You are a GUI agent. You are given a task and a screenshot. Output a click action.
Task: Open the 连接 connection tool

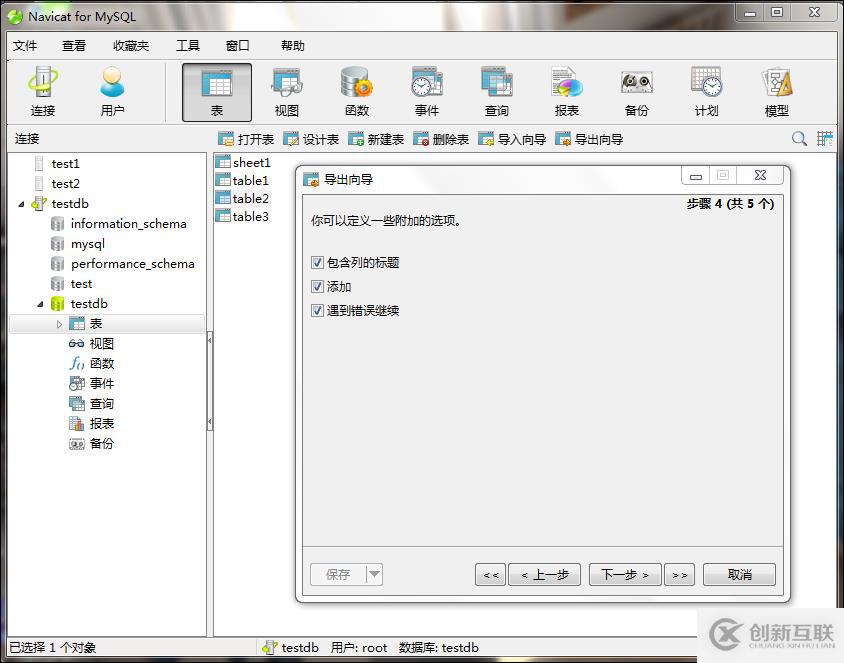pos(43,92)
